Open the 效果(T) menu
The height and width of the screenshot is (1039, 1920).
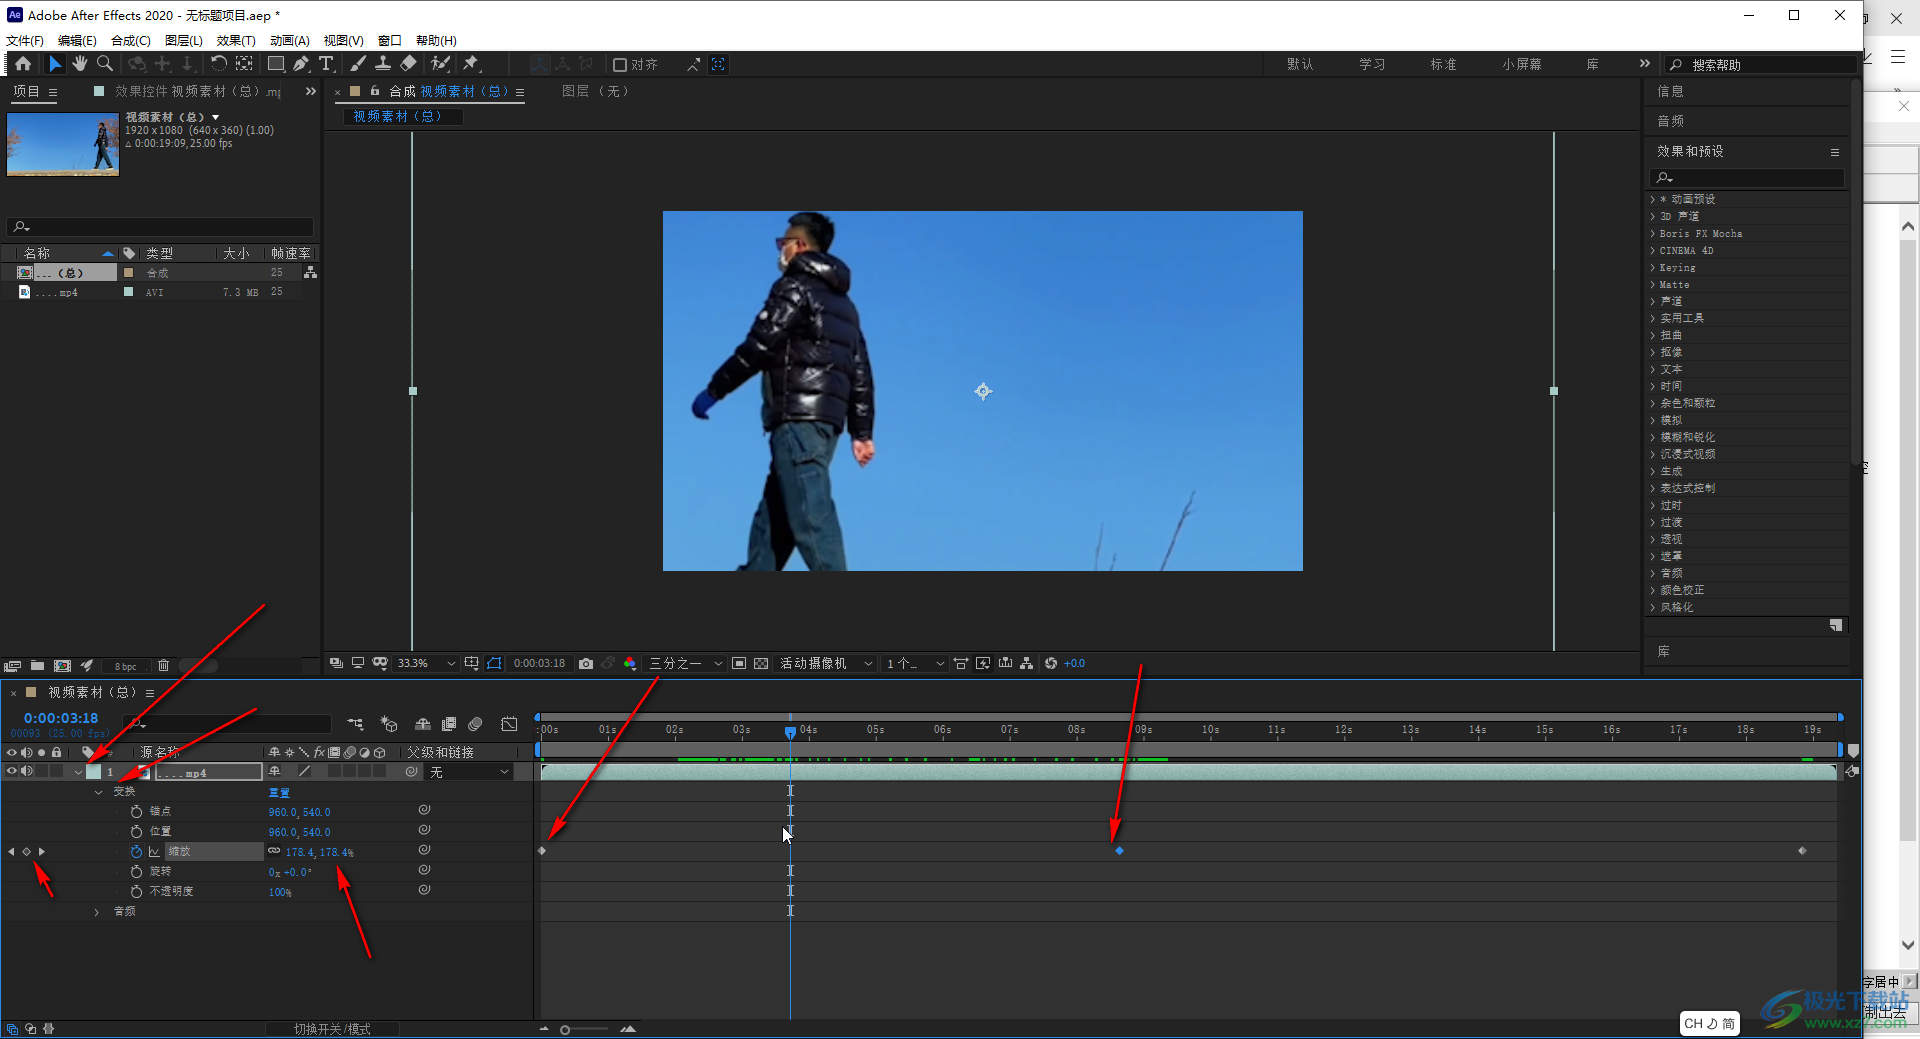point(236,41)
